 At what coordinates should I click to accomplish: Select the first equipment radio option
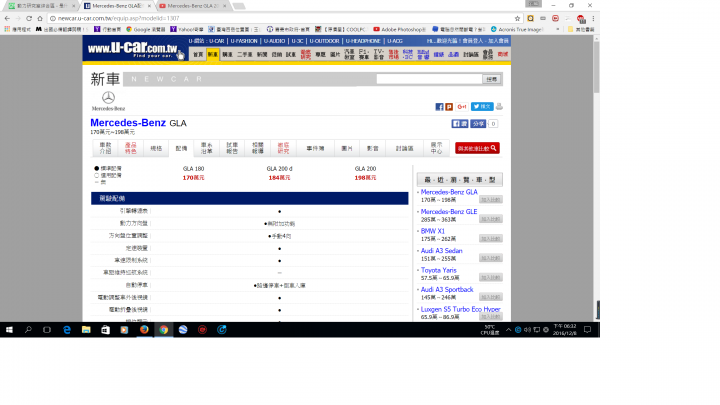(96, 169)
